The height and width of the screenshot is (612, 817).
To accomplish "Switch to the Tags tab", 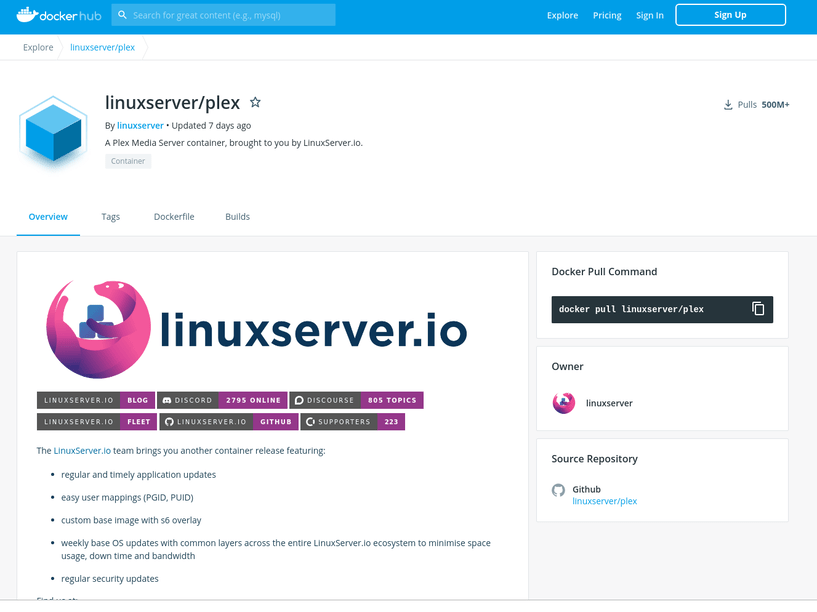I will point(110,217).
